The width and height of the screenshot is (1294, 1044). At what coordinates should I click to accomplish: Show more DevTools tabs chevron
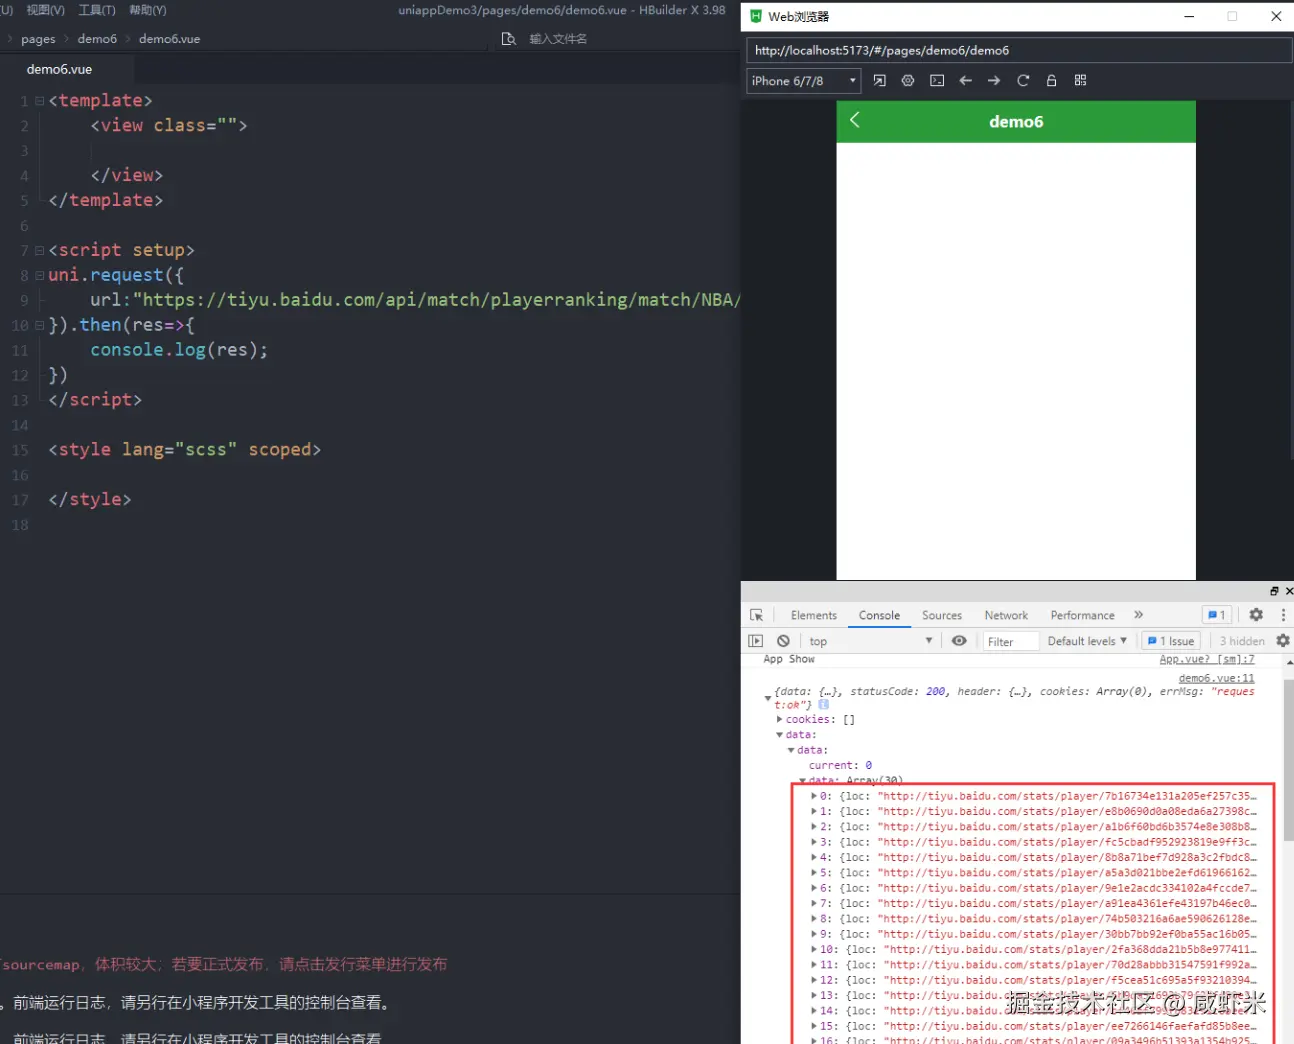coord(1138,615)
